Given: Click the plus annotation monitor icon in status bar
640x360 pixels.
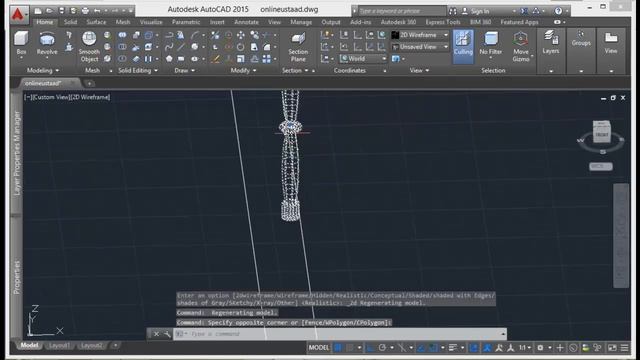Looking at the screenshot, I should 560,348.
